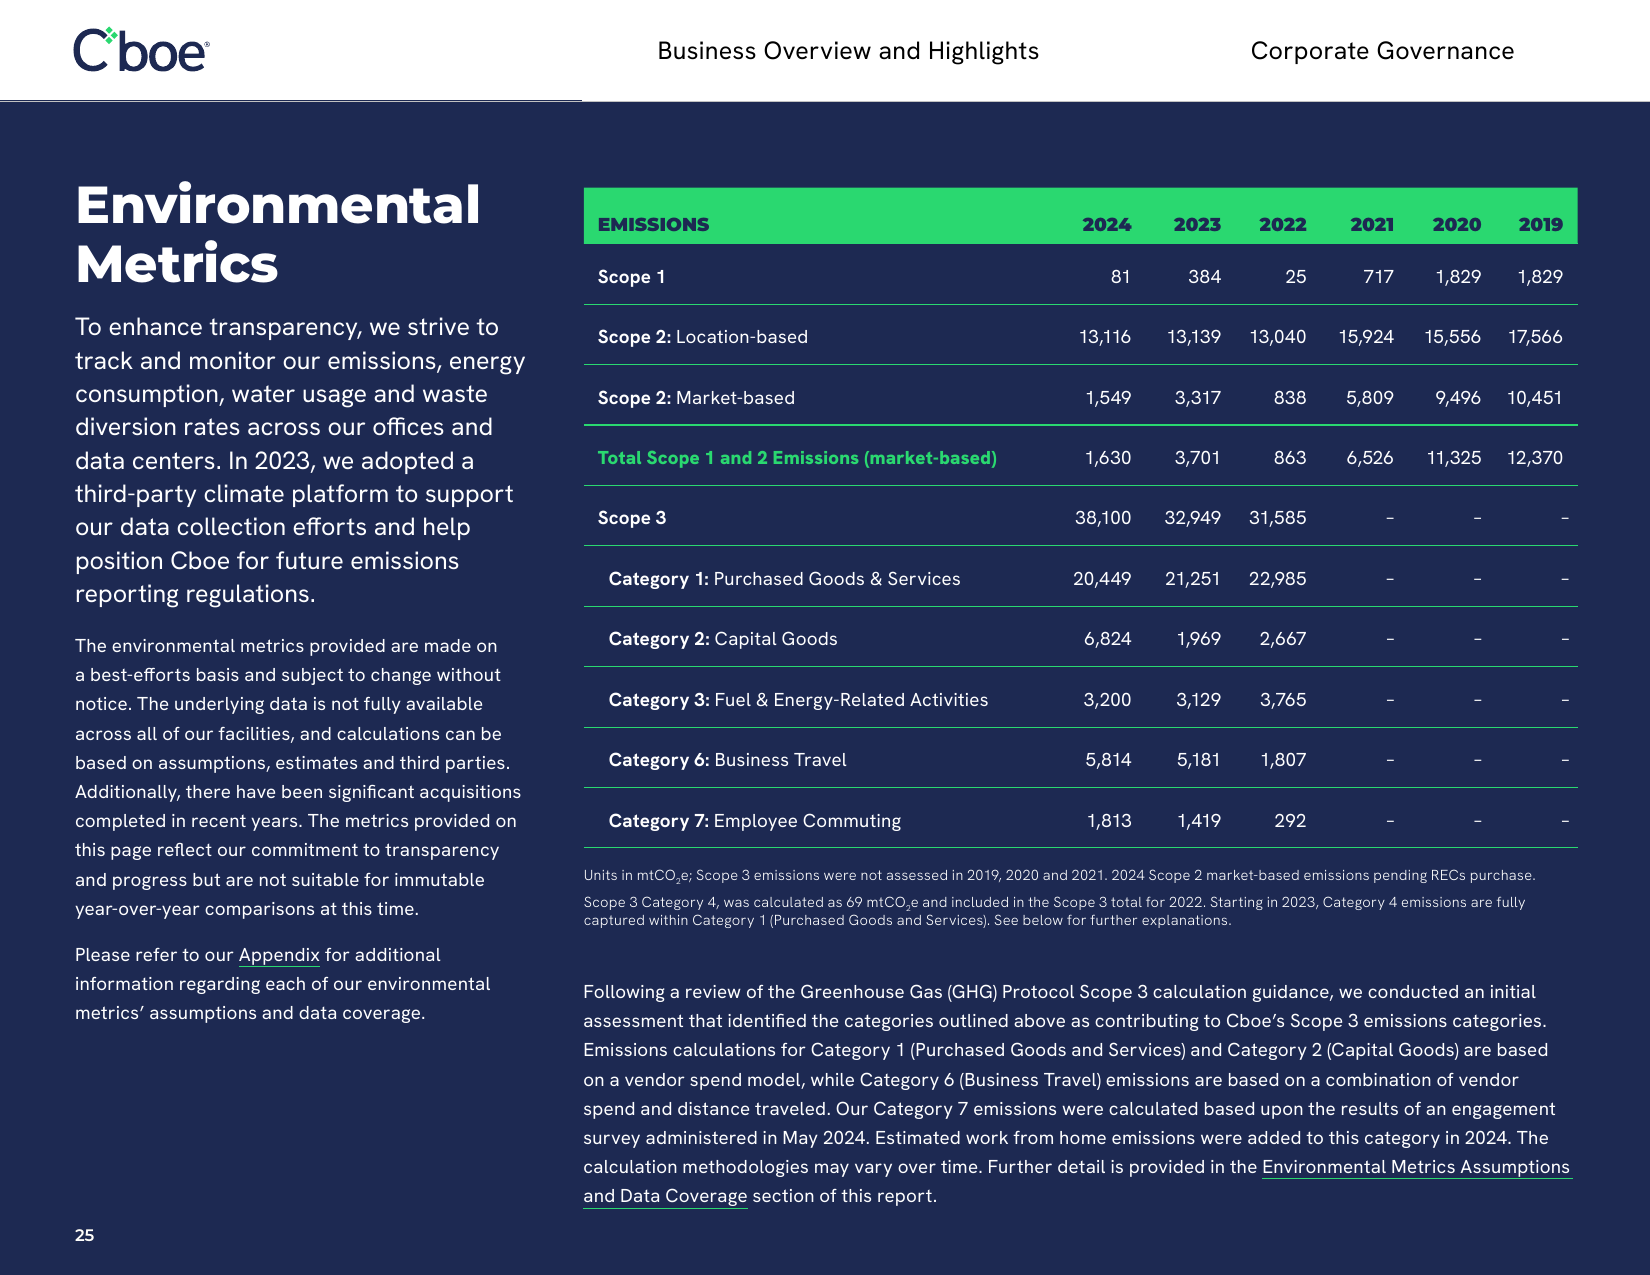Click the Scope 1 2024 value 81

(x=1120, y=277)
